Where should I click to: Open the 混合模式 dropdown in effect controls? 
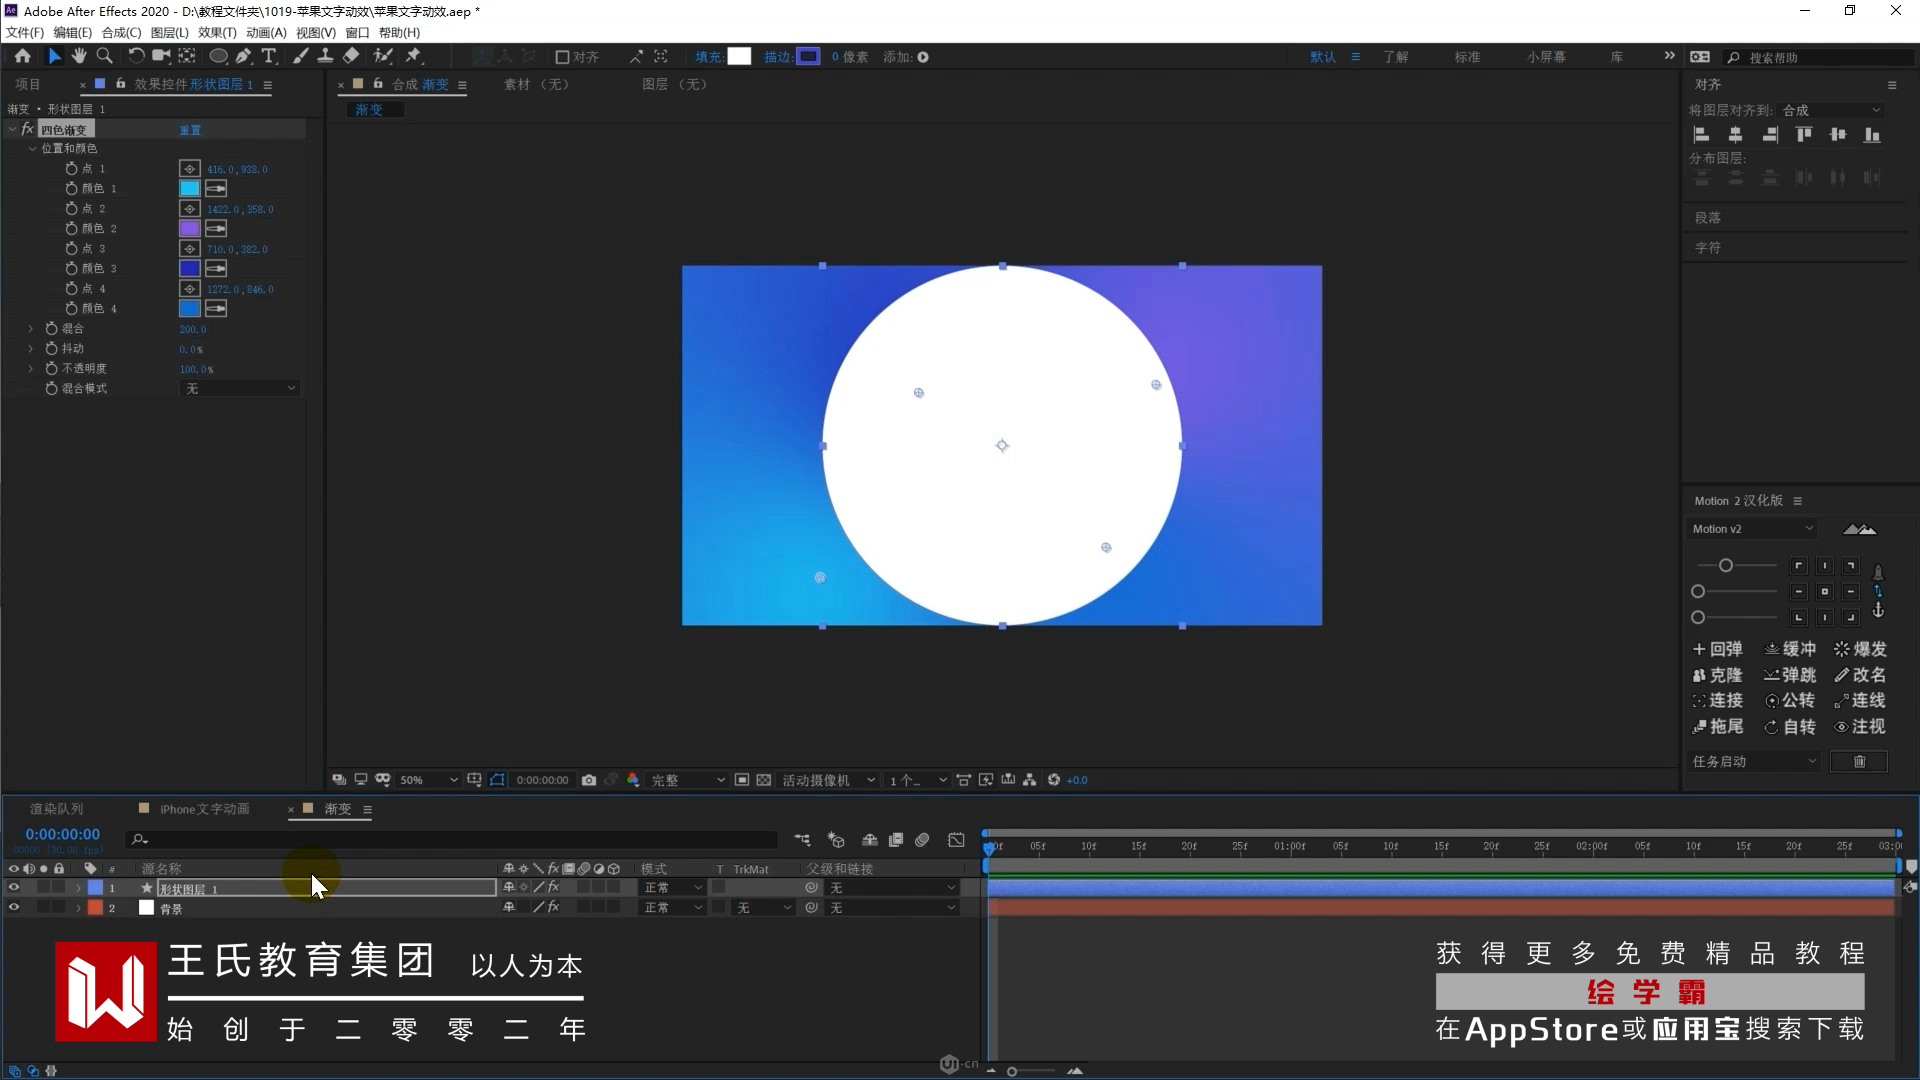(x=240, y=388)
